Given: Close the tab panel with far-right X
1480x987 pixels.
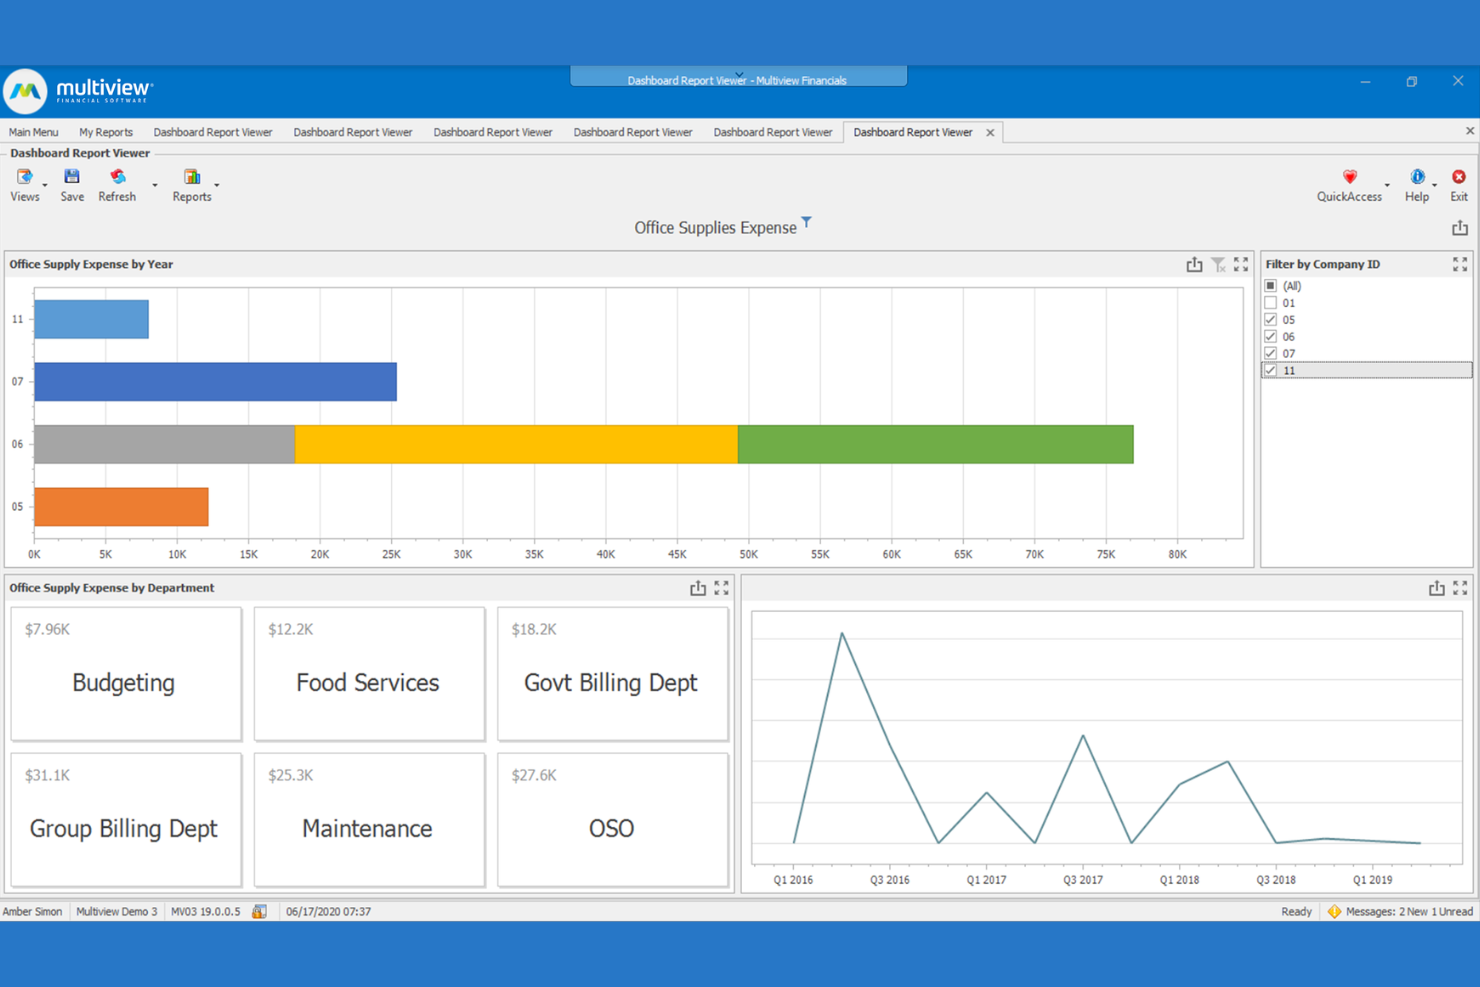Looking at the screenshot, I should (1470, 131).
